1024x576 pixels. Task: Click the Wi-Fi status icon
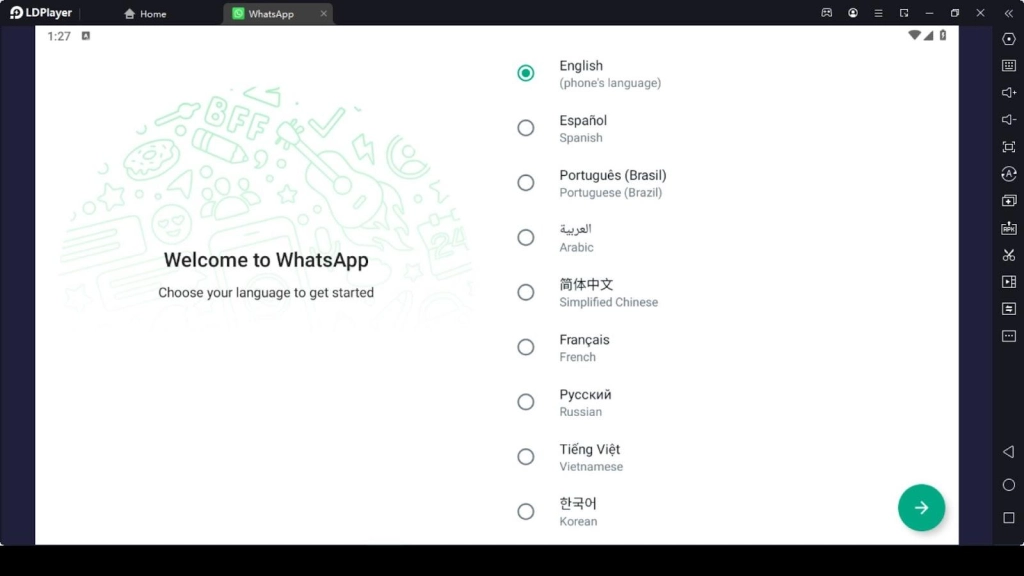[914, 35]
